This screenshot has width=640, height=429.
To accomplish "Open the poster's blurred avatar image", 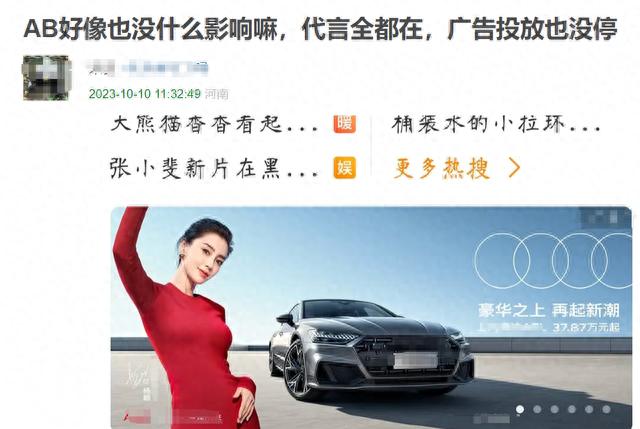I will pyautogui.click(x=46, y=78).
